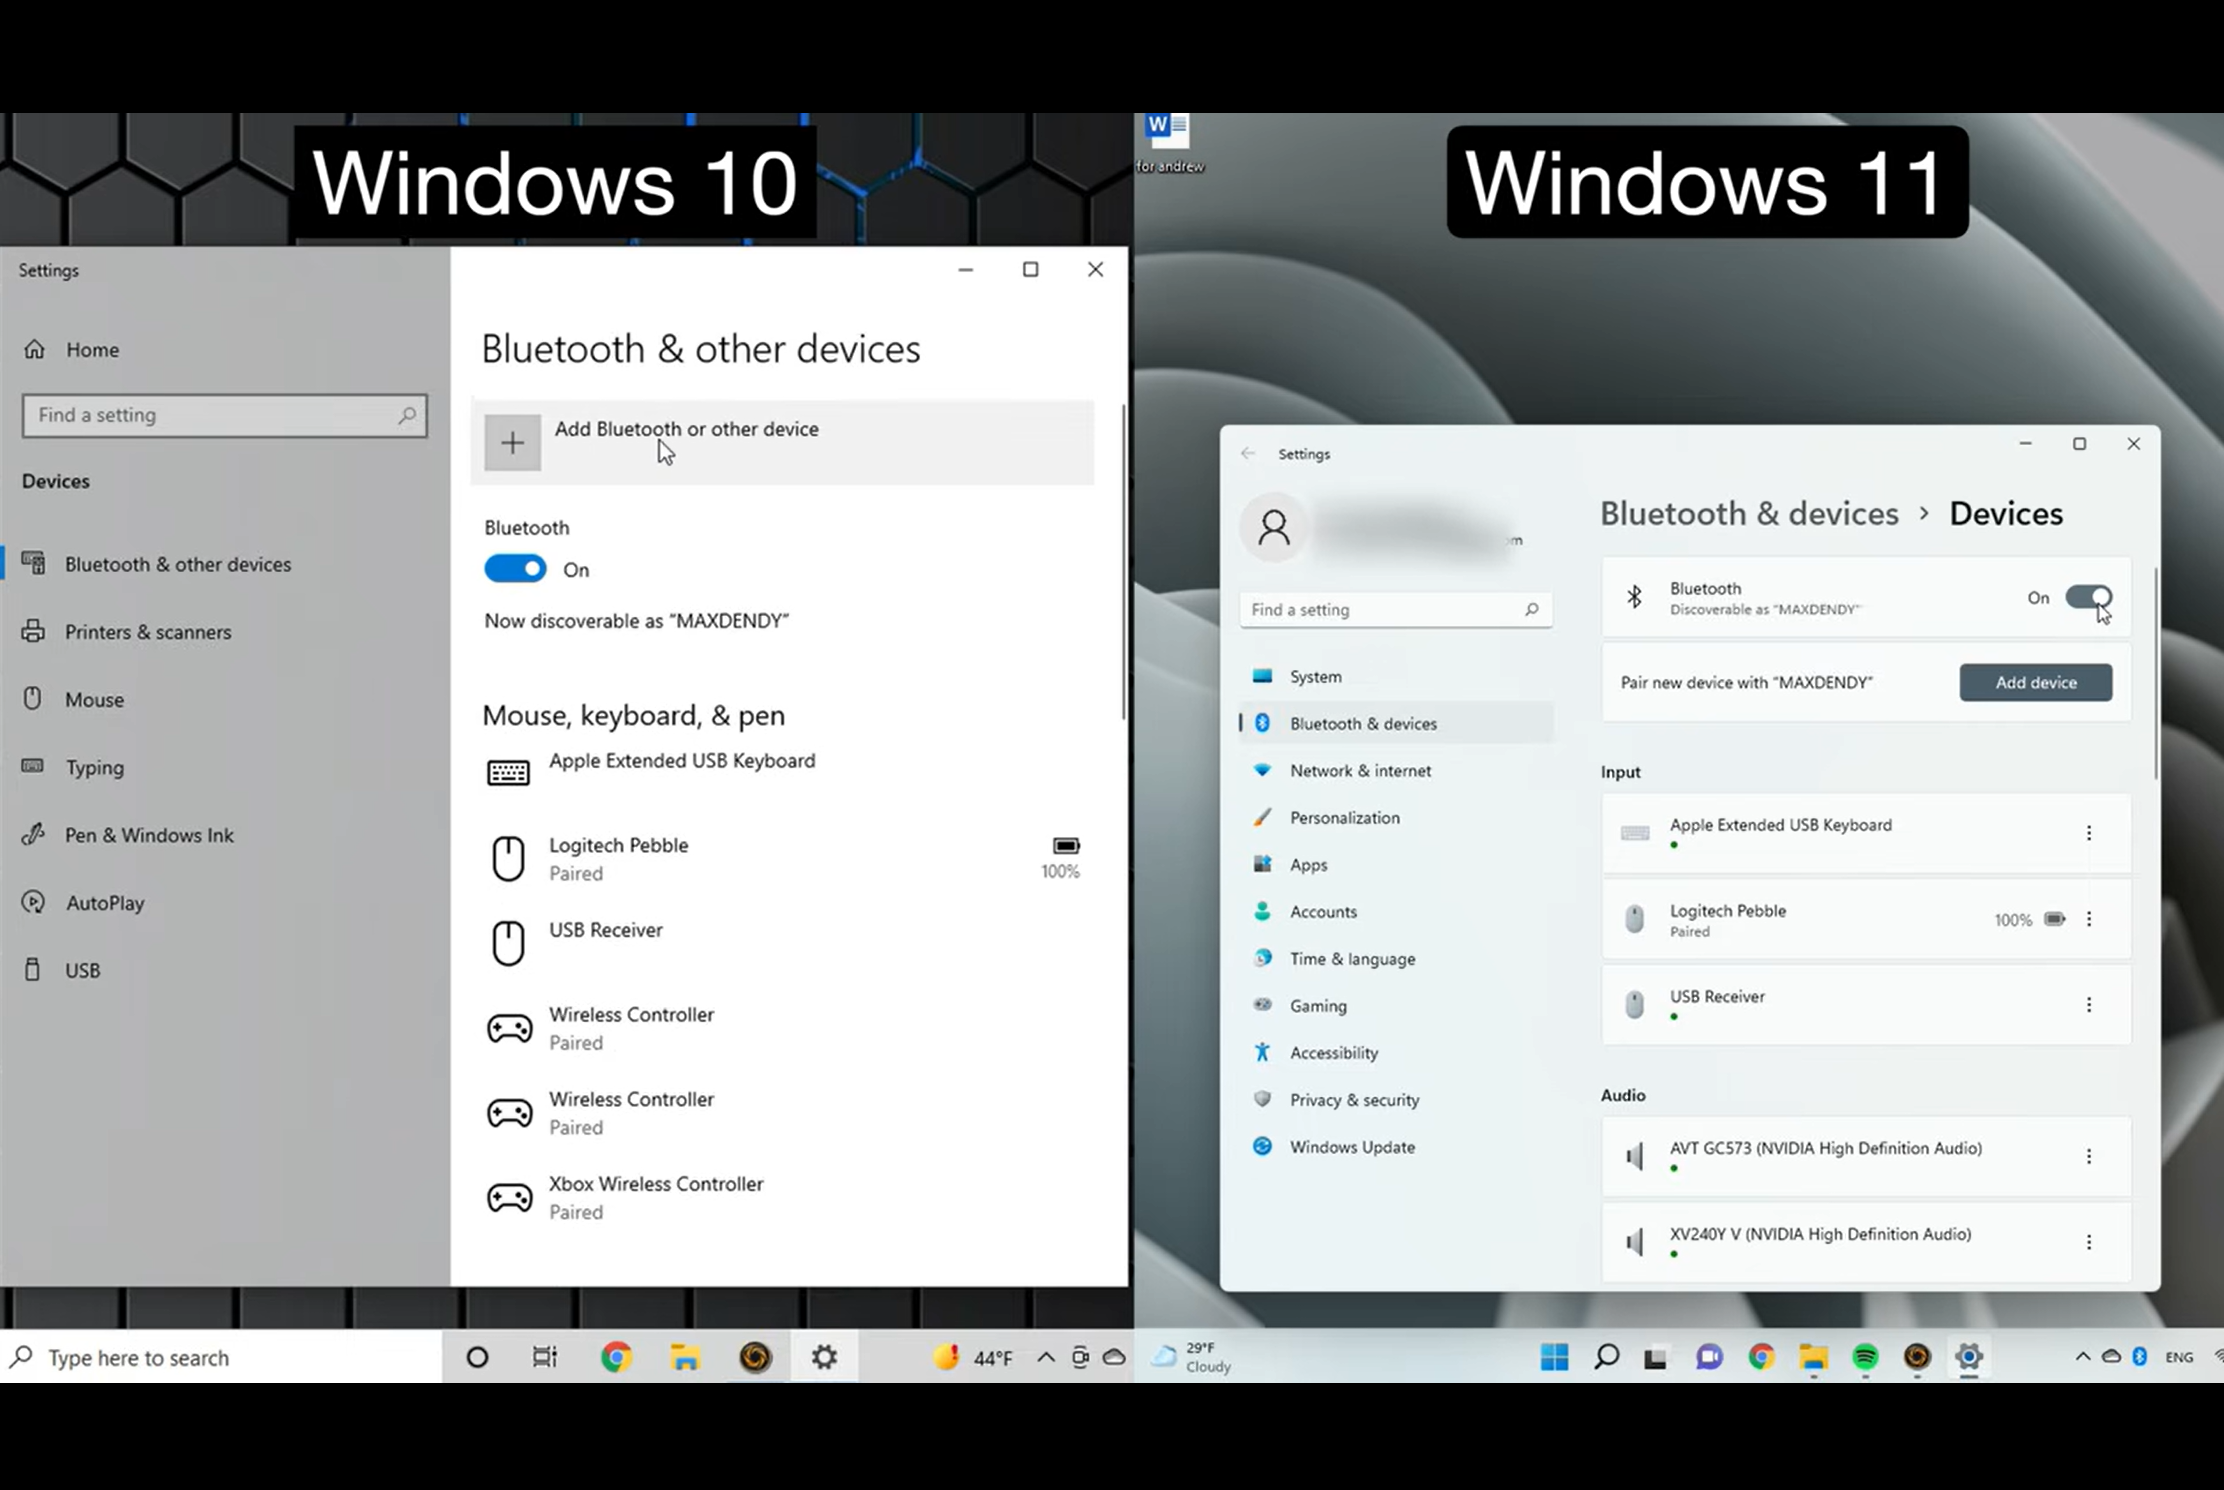Toggle Bluetooth switch in Windows 11 Settings

(x=2088, y=597)
